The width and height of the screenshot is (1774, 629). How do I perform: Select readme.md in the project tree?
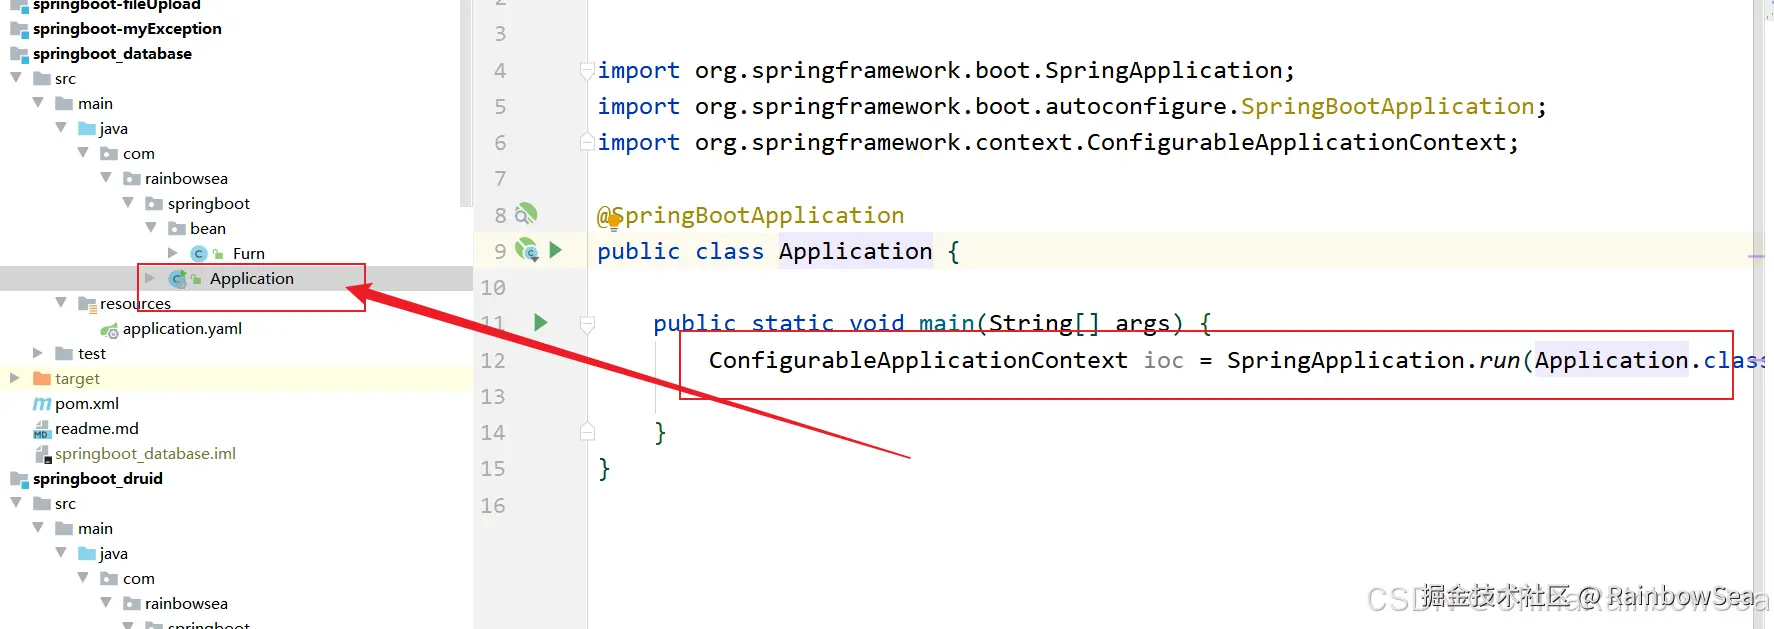tap(97, 429)
